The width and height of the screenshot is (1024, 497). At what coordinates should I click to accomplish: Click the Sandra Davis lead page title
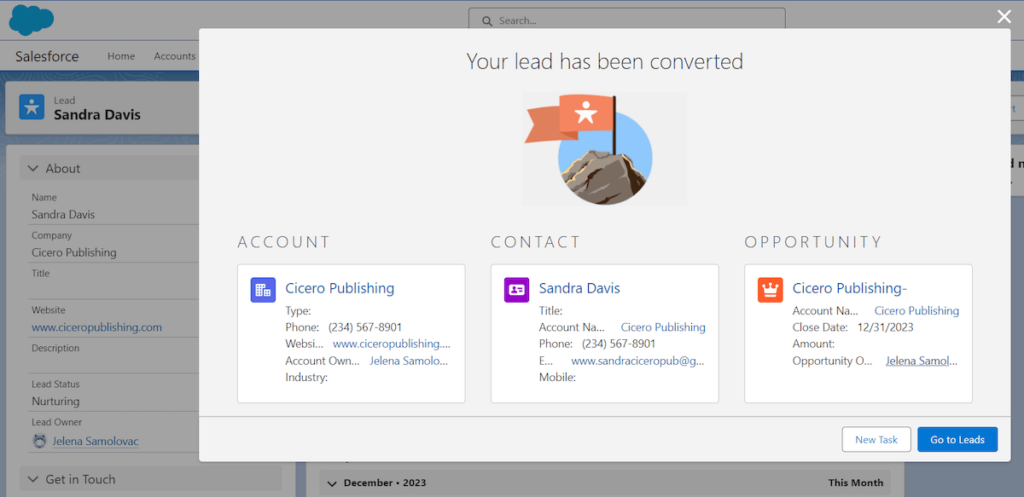97,115
